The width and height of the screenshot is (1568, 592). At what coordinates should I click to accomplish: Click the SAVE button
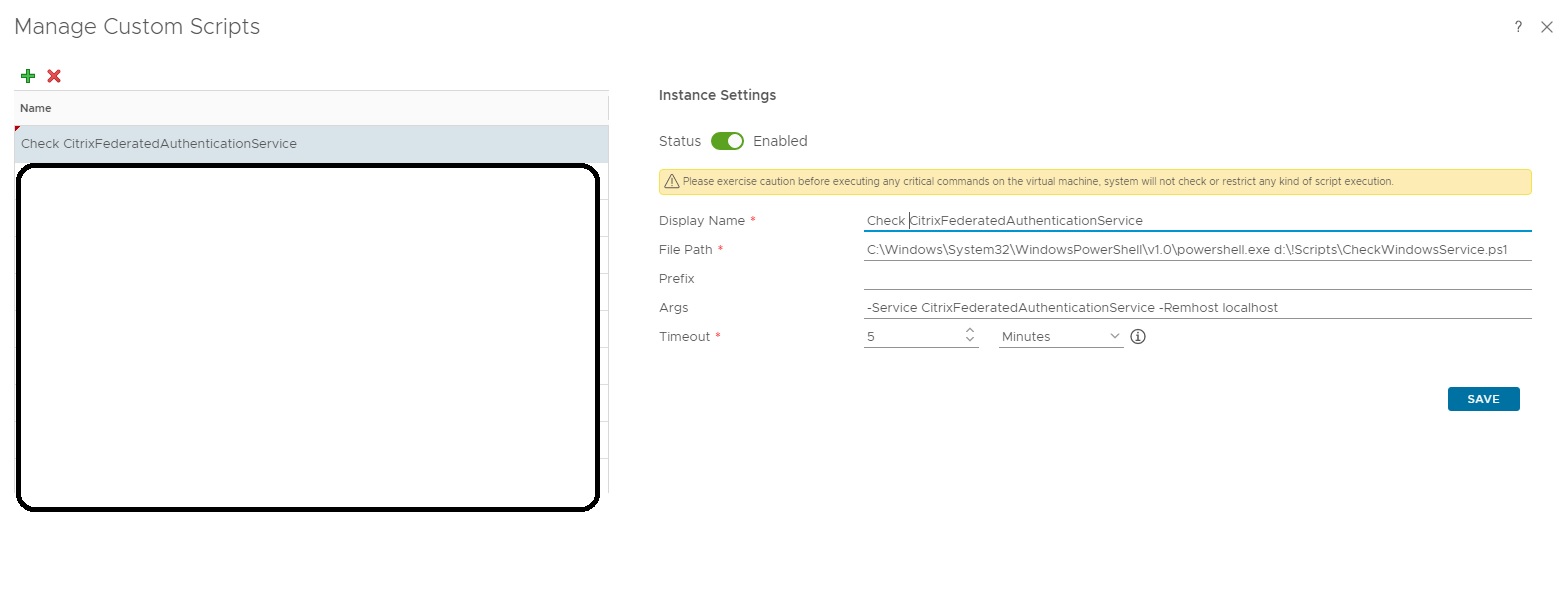(x=1483, y=399)
